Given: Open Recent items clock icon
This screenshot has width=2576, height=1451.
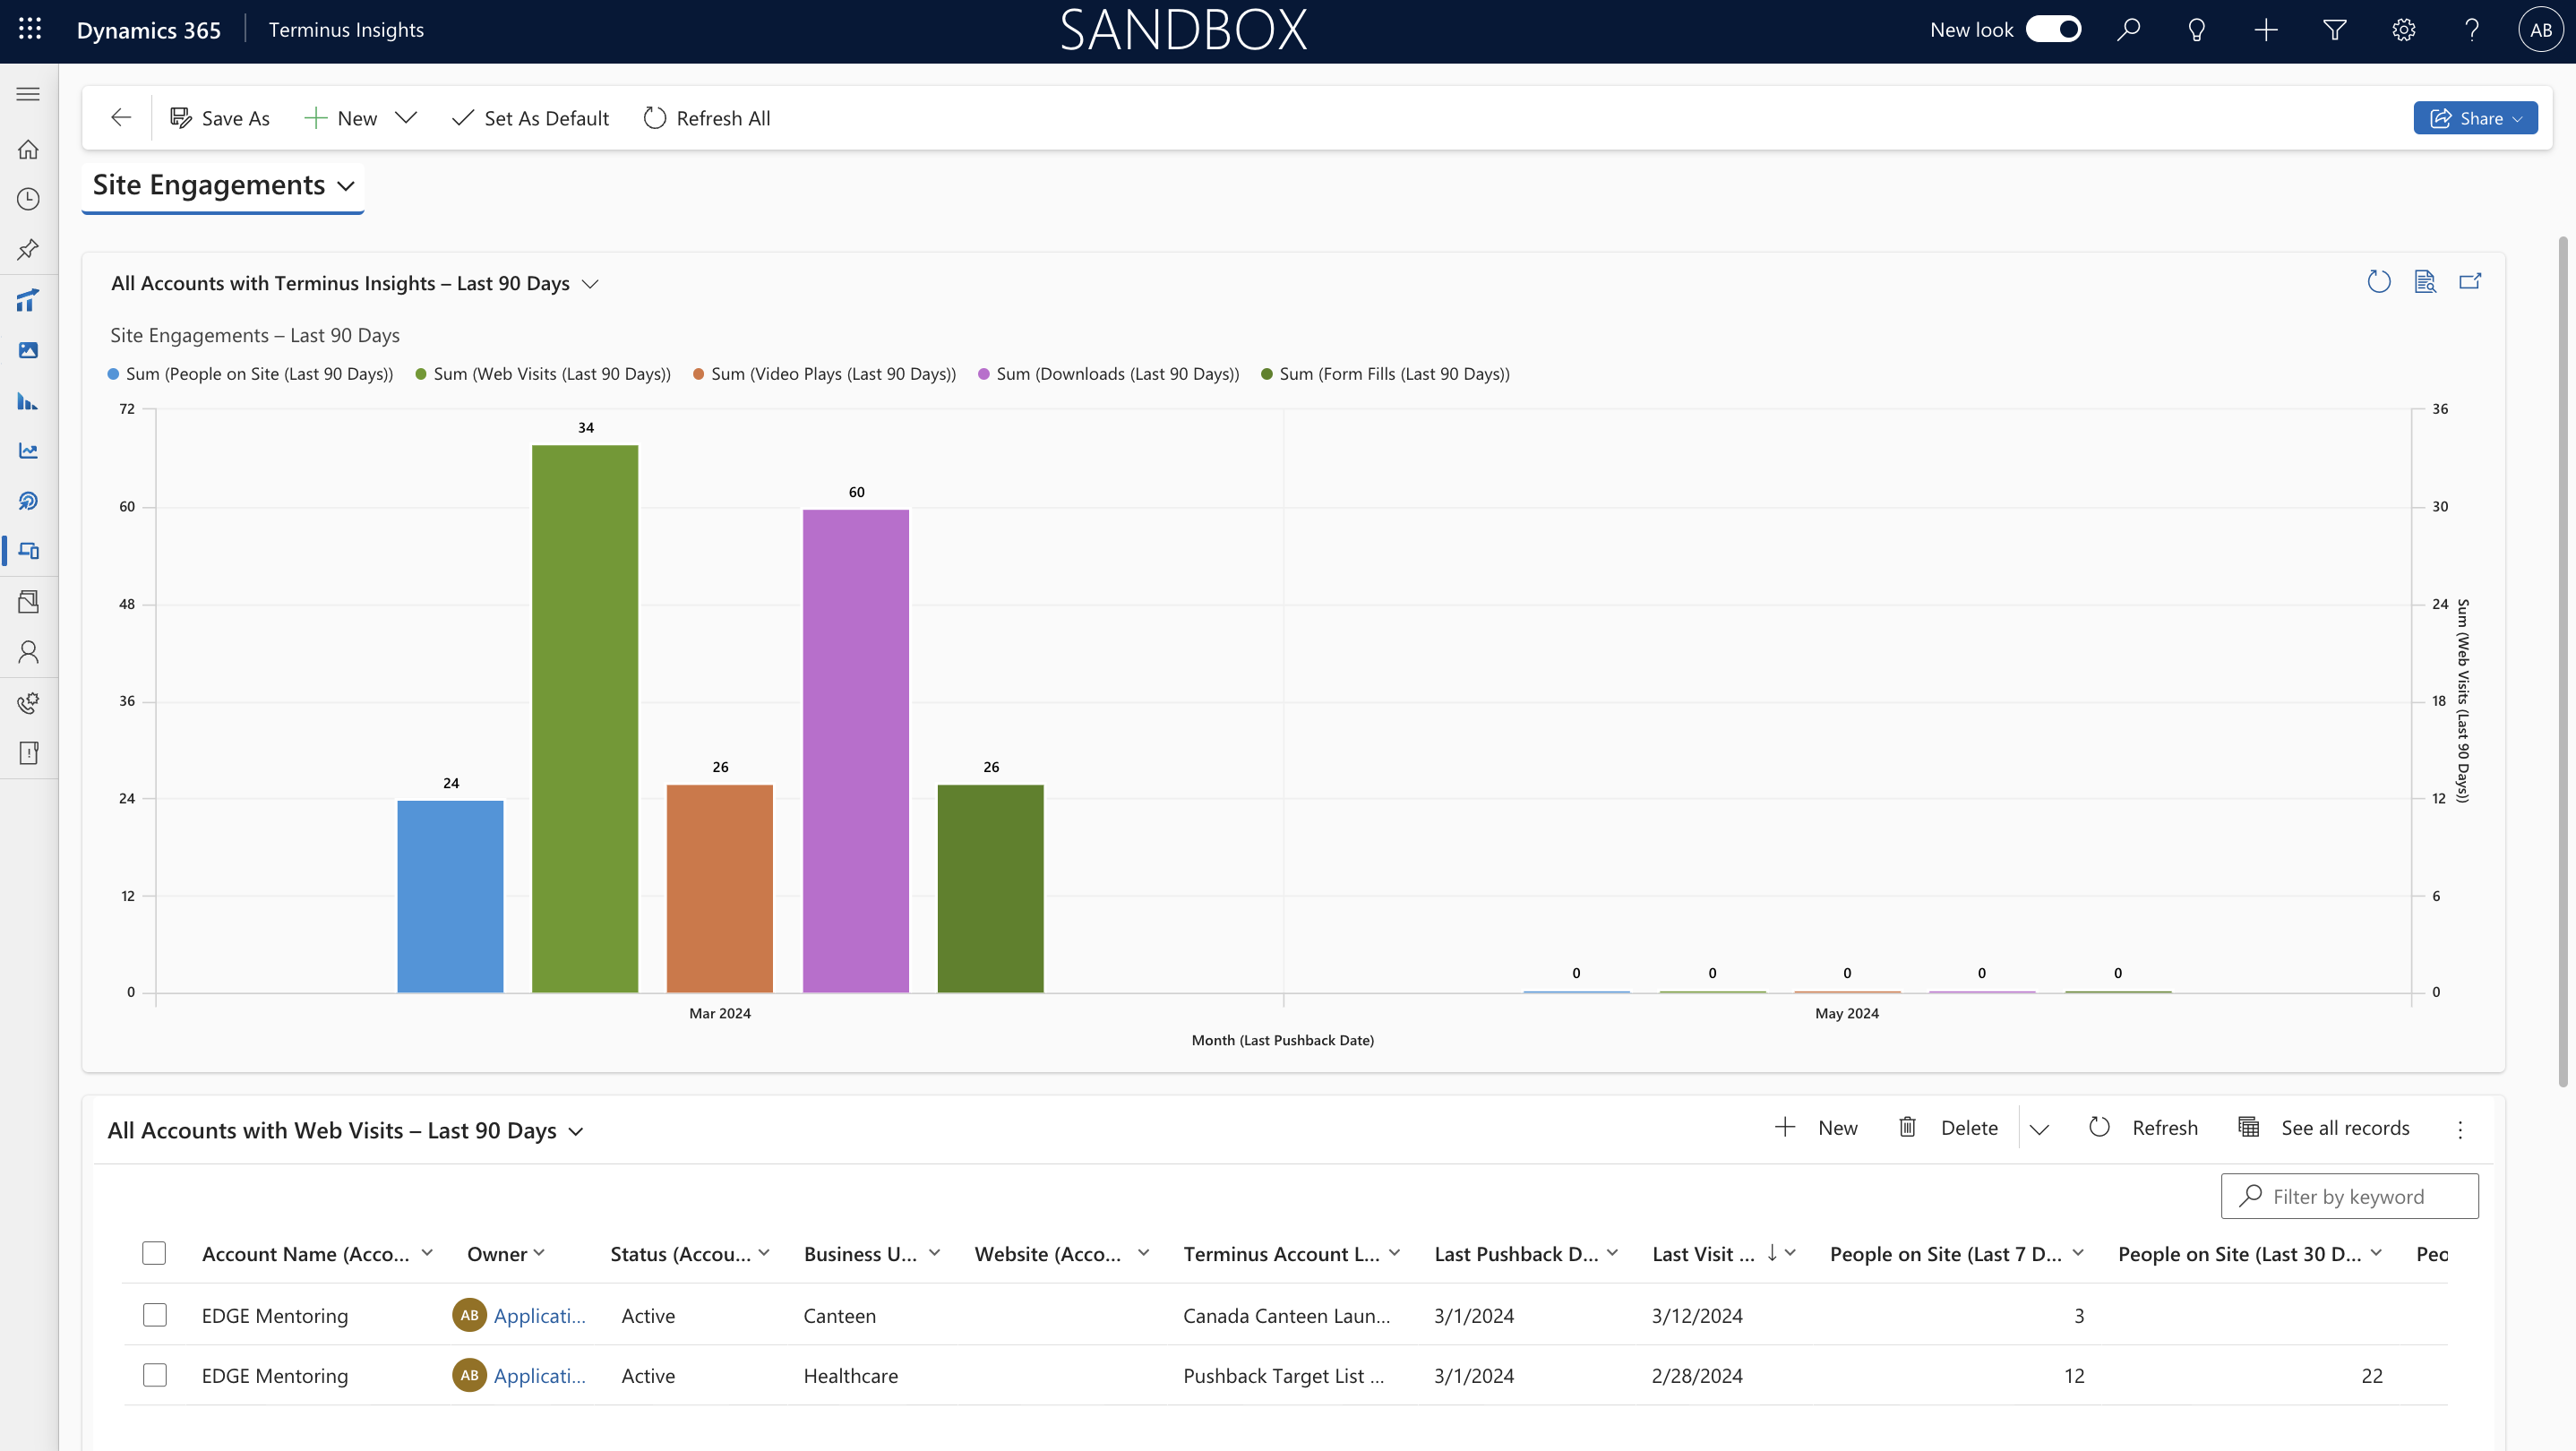Looking at the screenshot, I should click(28, 199).
